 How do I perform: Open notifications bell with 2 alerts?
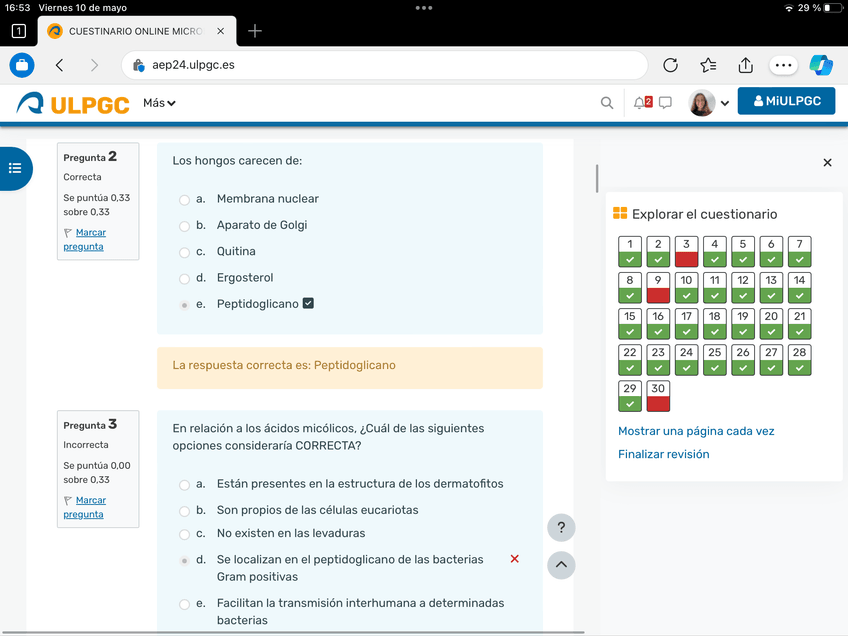[x=642, y=102]
